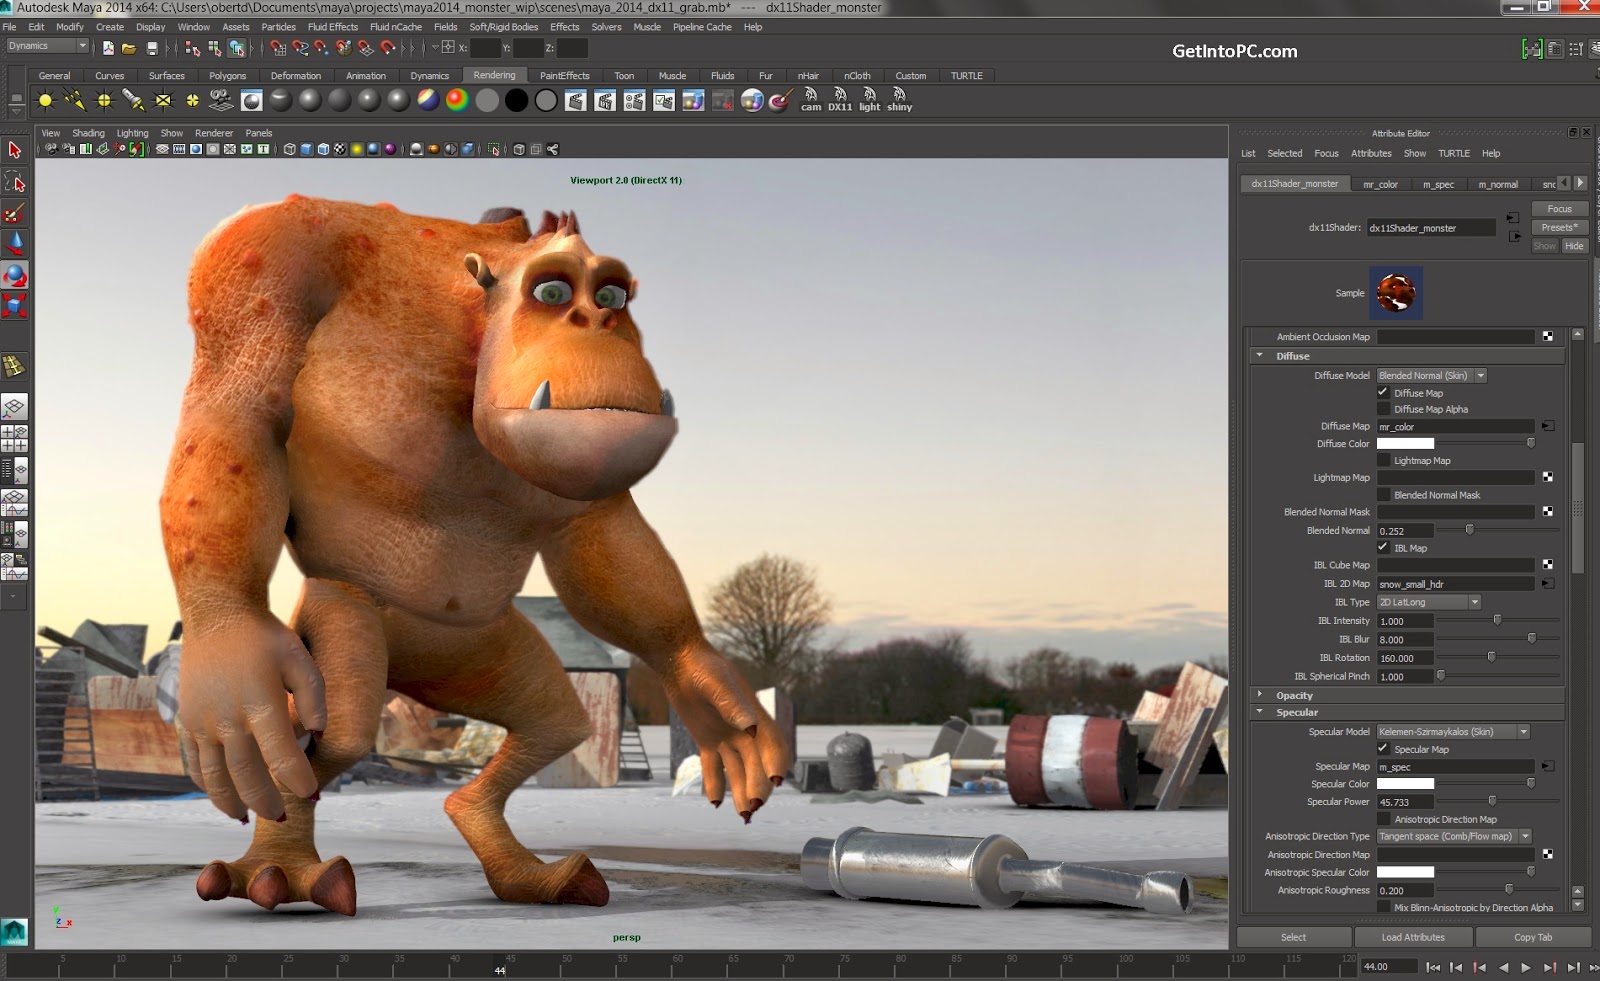This screenshot has width=1600, height=981.
Task: Turn off the Specular Map checkbox
Action: 1383,748
